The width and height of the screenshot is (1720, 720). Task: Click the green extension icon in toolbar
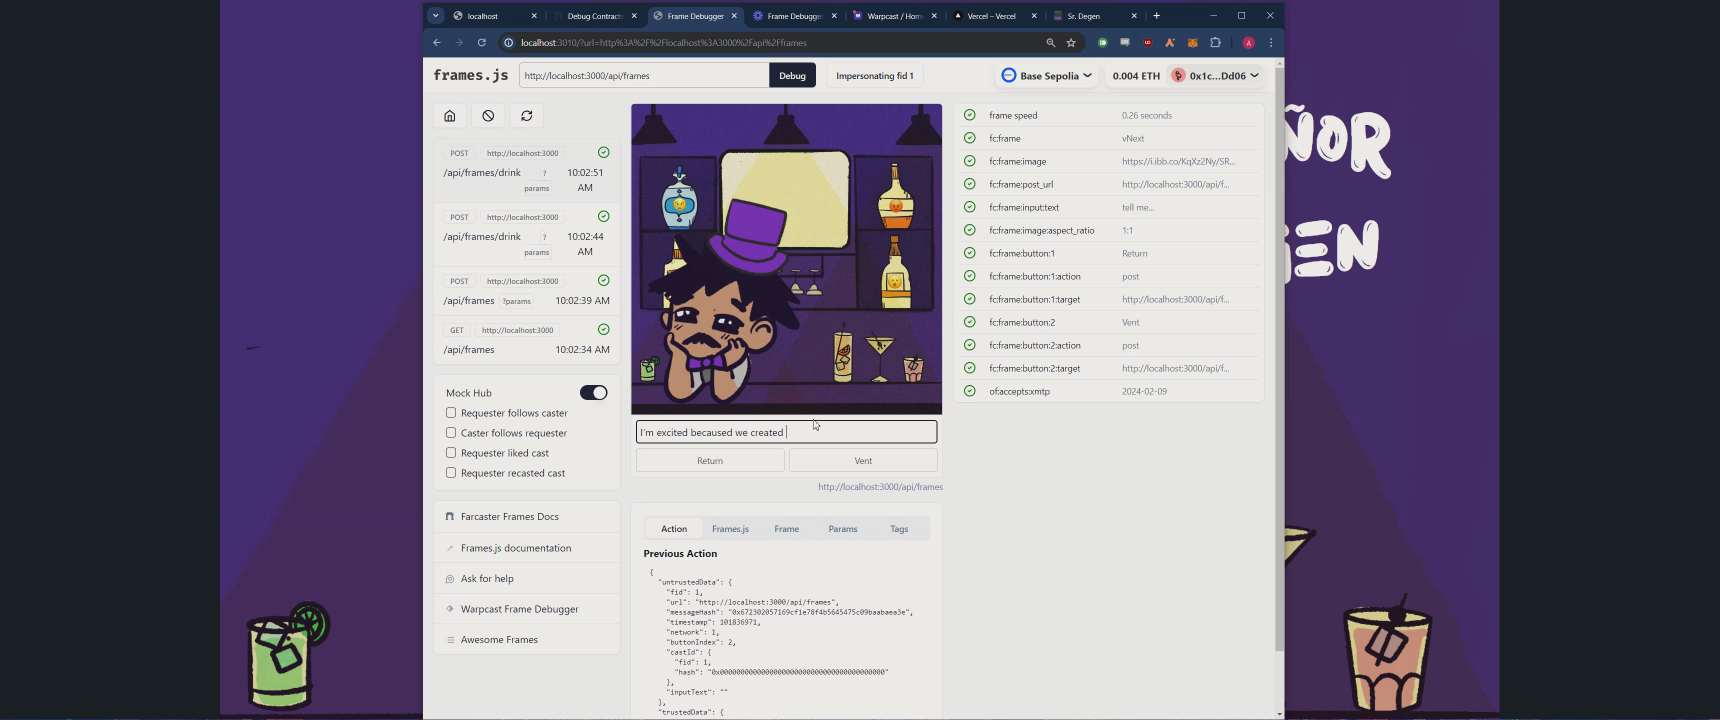1102,43
